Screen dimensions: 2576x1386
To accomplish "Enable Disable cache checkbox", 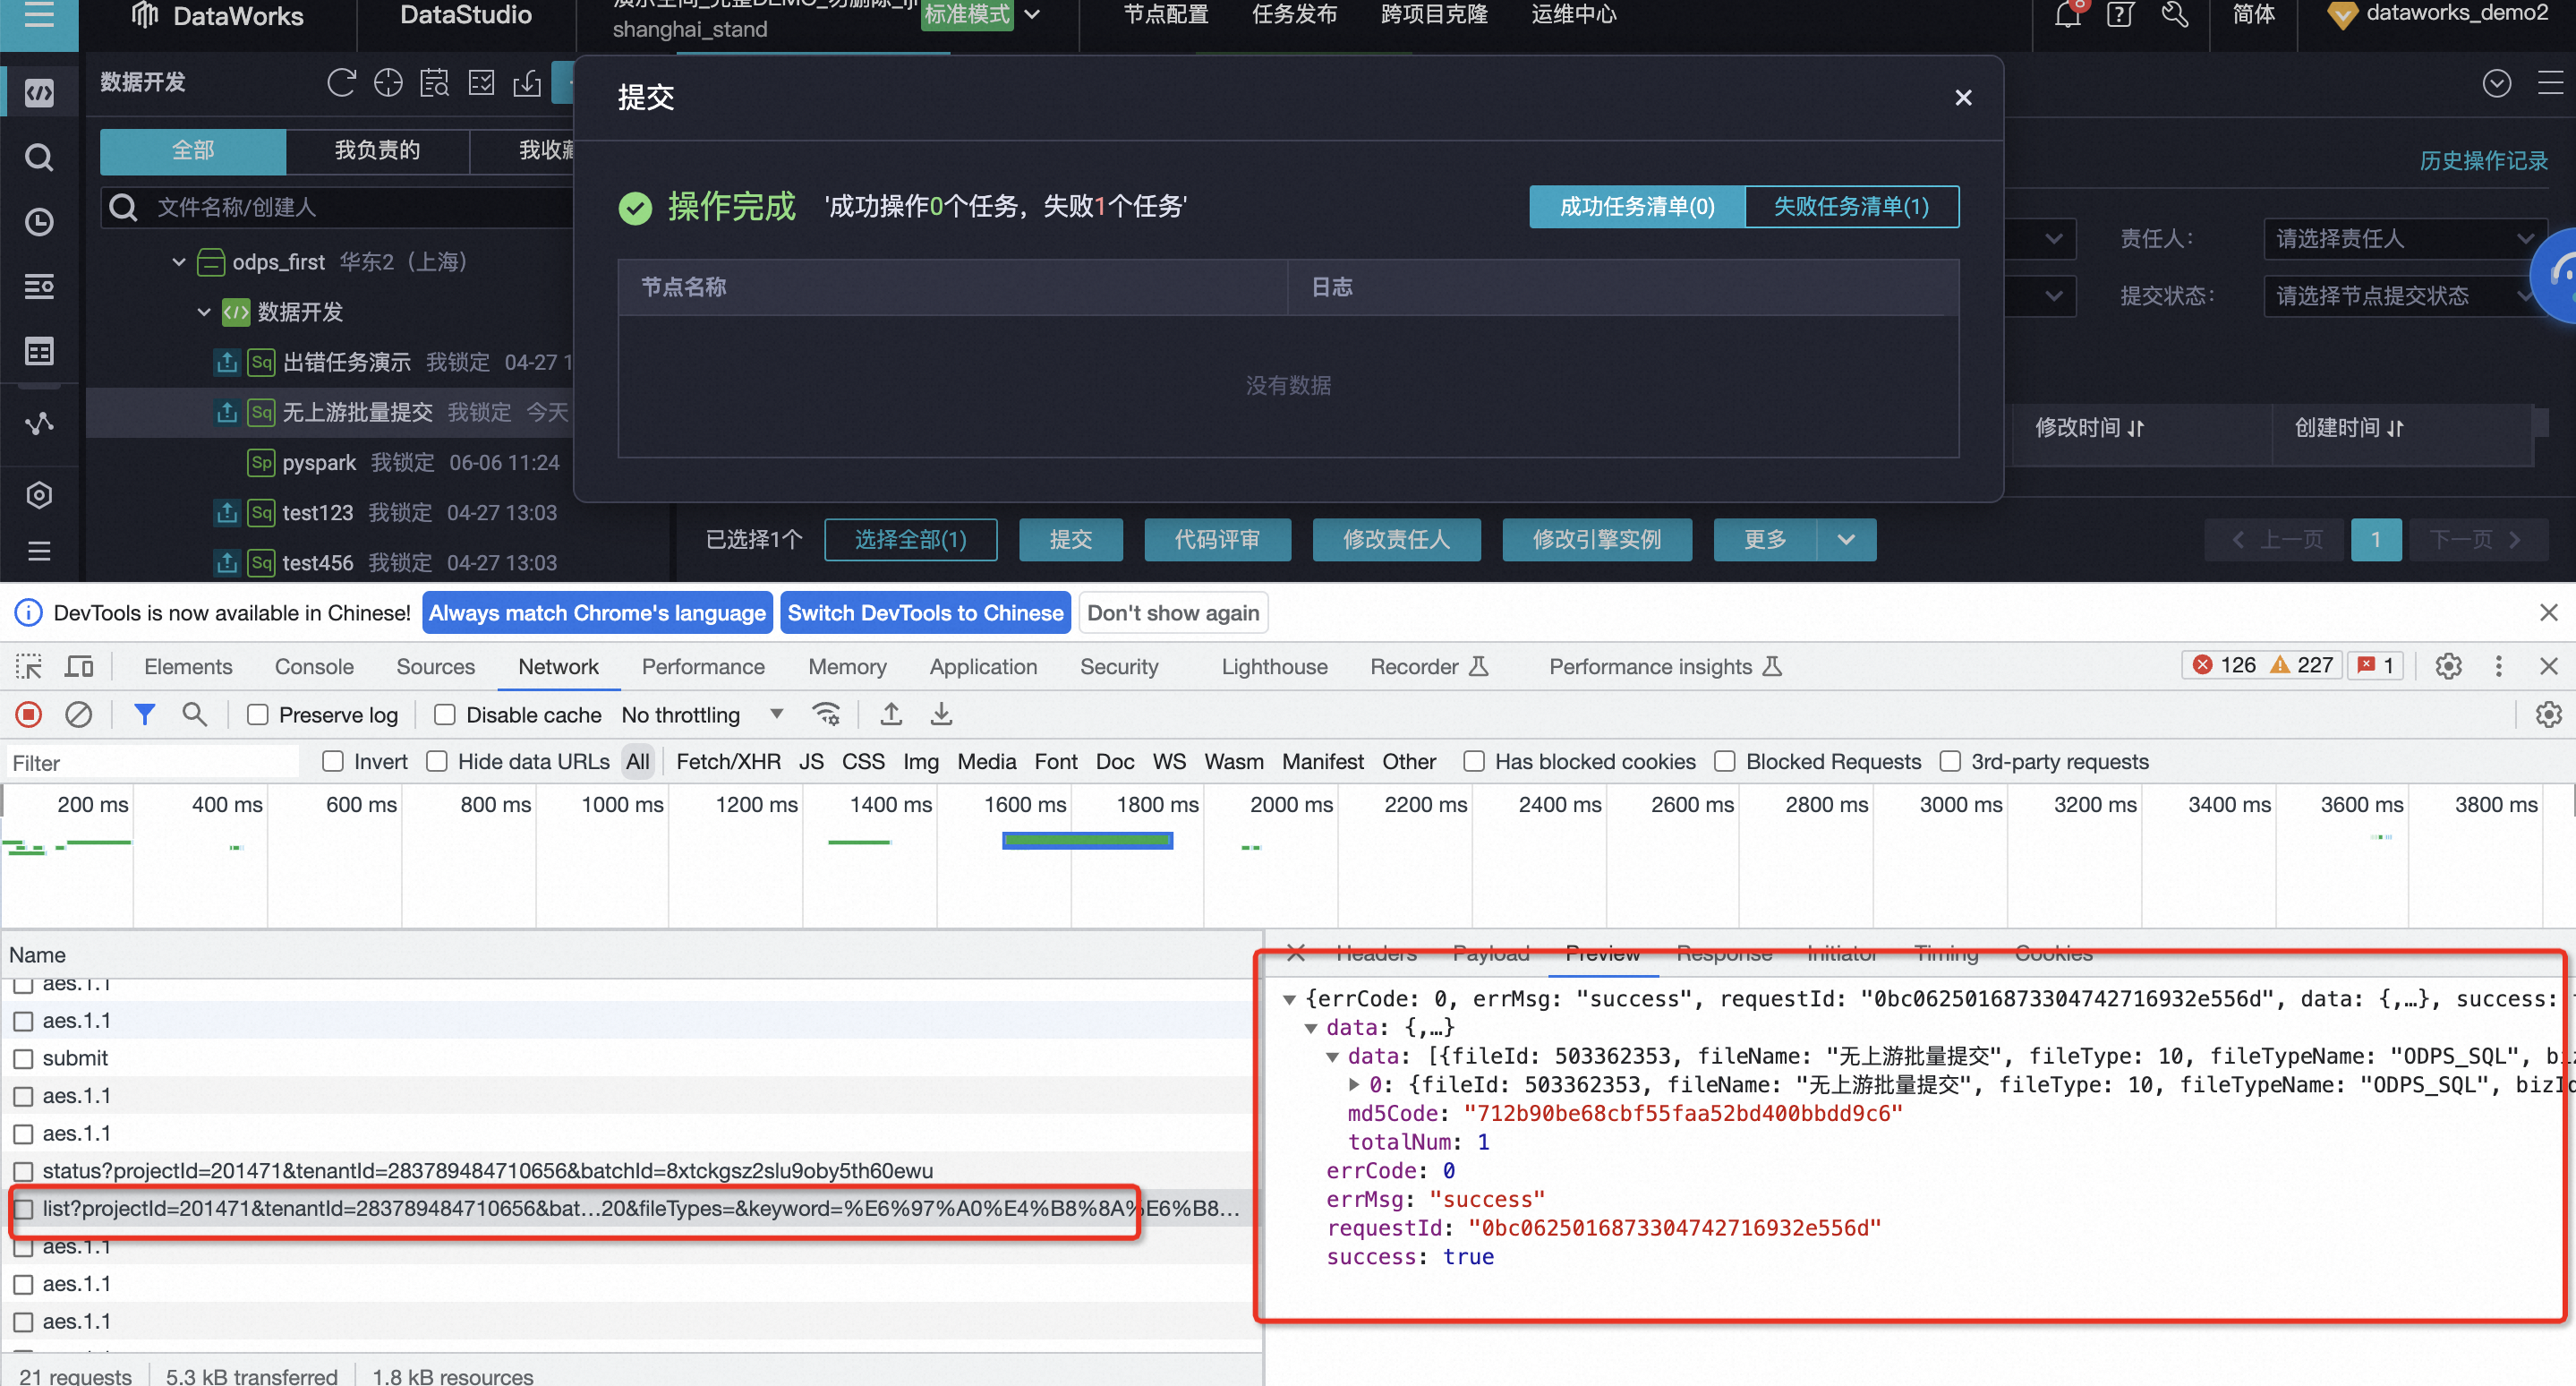I will pos(445,715).
